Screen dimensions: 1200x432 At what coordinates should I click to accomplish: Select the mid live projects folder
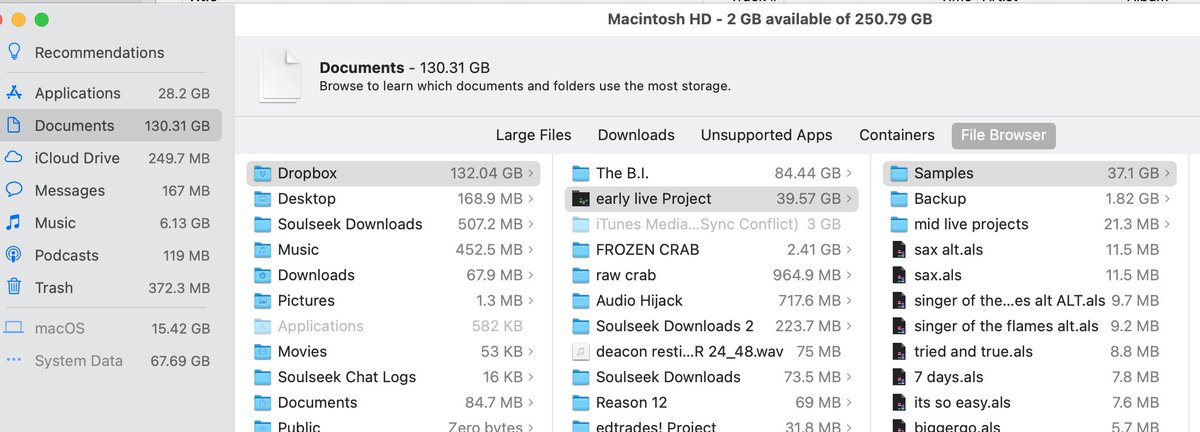coord(1029,224)
